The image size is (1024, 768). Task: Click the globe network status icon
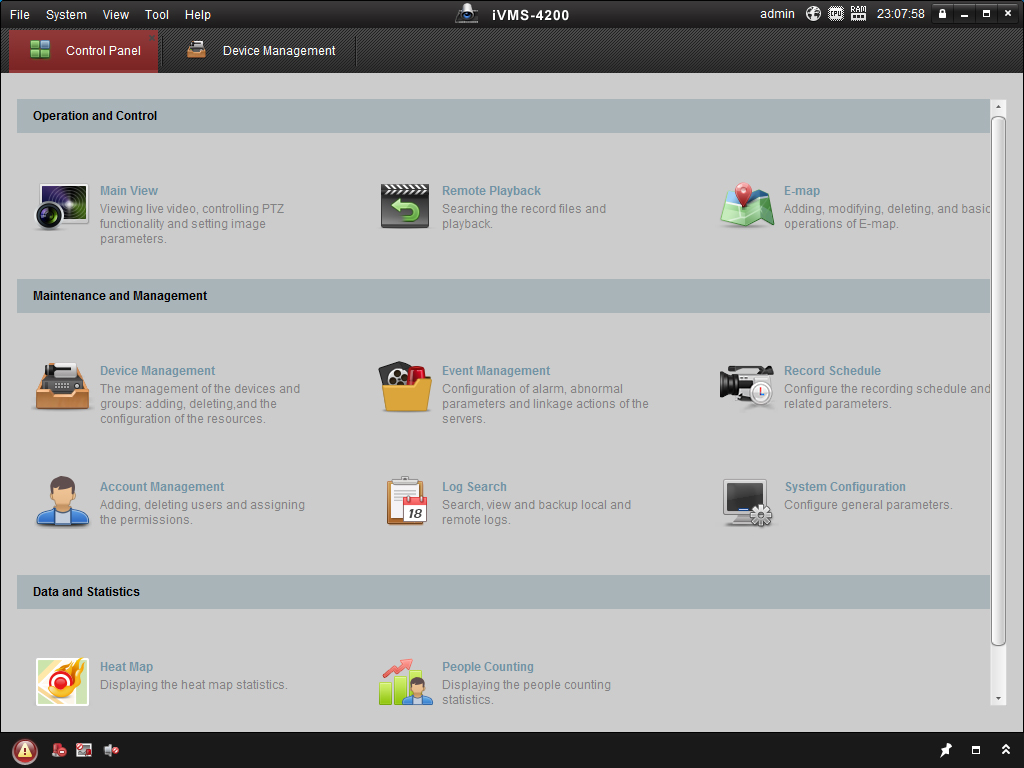click(813, 14)
